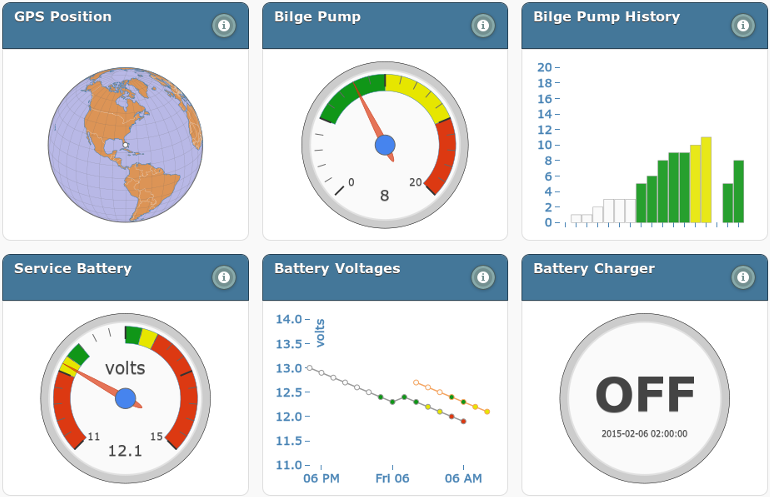The width and height of the screenshot is (770, 497).
Task: Click the first gray point at 13.0 volts
Action: pos(309,368)
